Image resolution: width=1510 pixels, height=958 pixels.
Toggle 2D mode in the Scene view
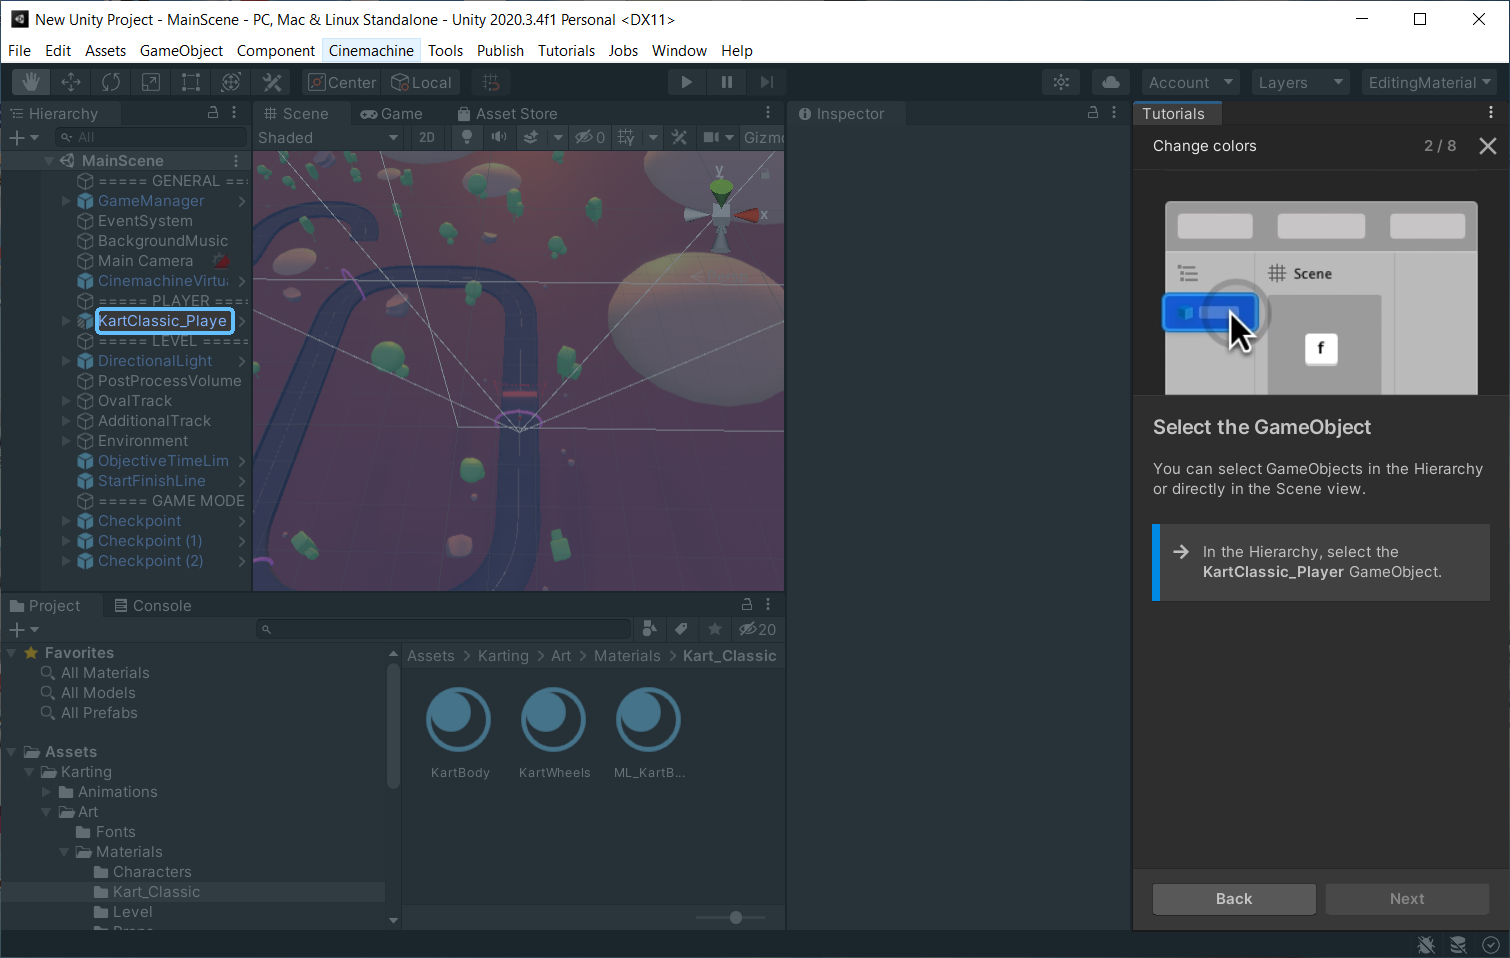click(x=427, y=137)
